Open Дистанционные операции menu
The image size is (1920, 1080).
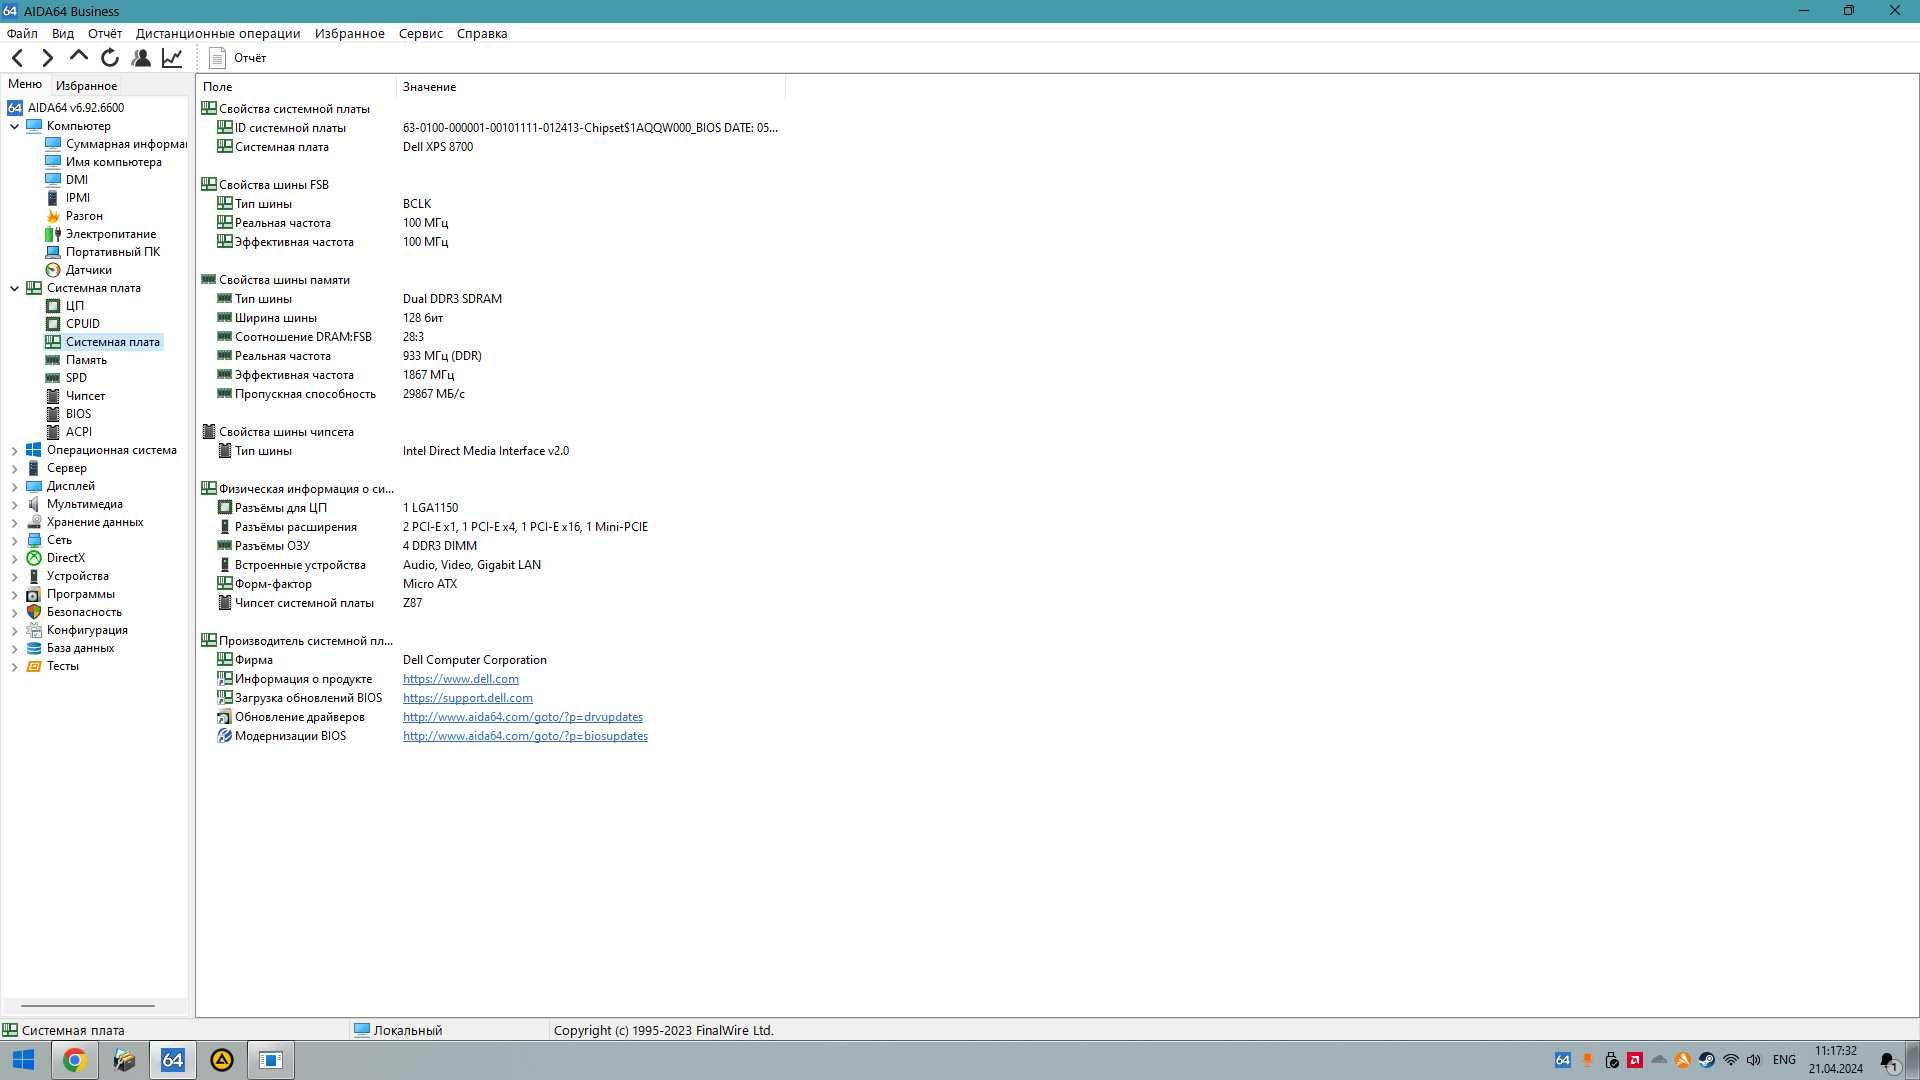[218, 33]
